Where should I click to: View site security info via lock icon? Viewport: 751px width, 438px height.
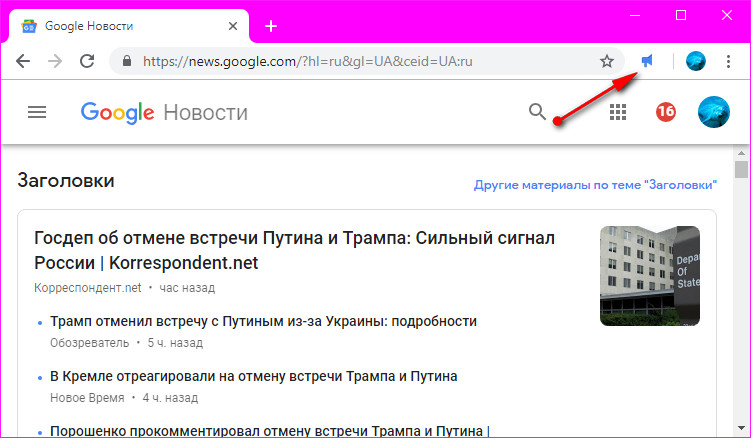pos(126,61)
